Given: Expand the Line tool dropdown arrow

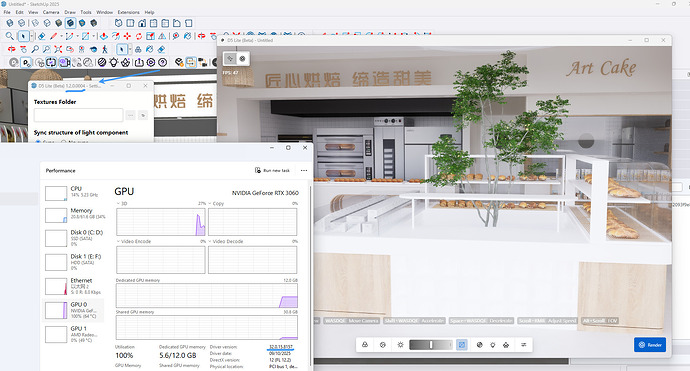Looking at the screenshot, I should point(61,36).
